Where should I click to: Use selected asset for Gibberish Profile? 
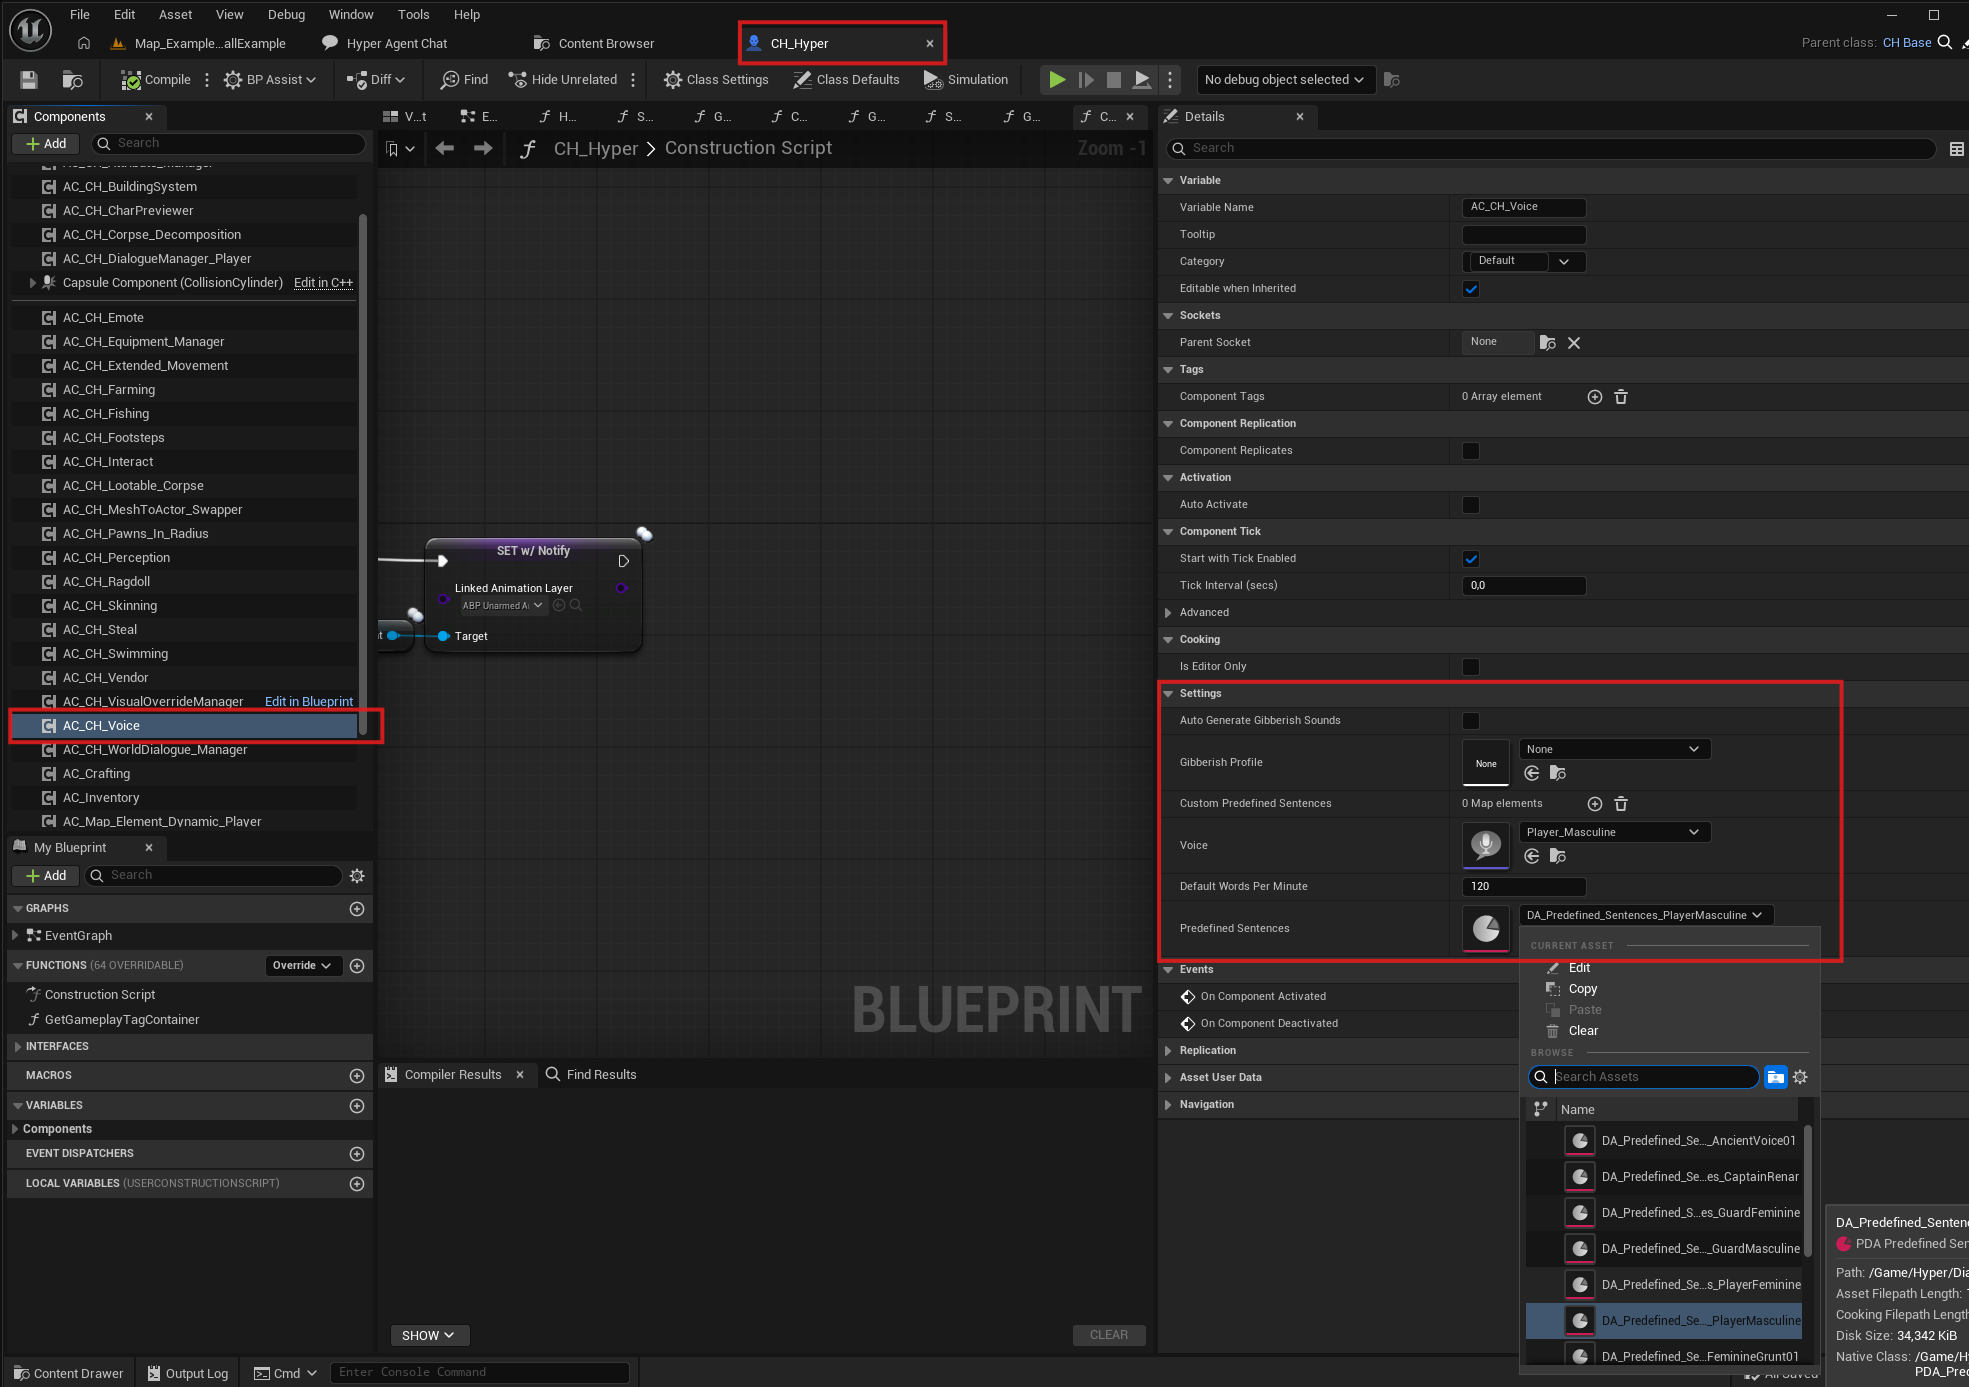click(1531, 773)
